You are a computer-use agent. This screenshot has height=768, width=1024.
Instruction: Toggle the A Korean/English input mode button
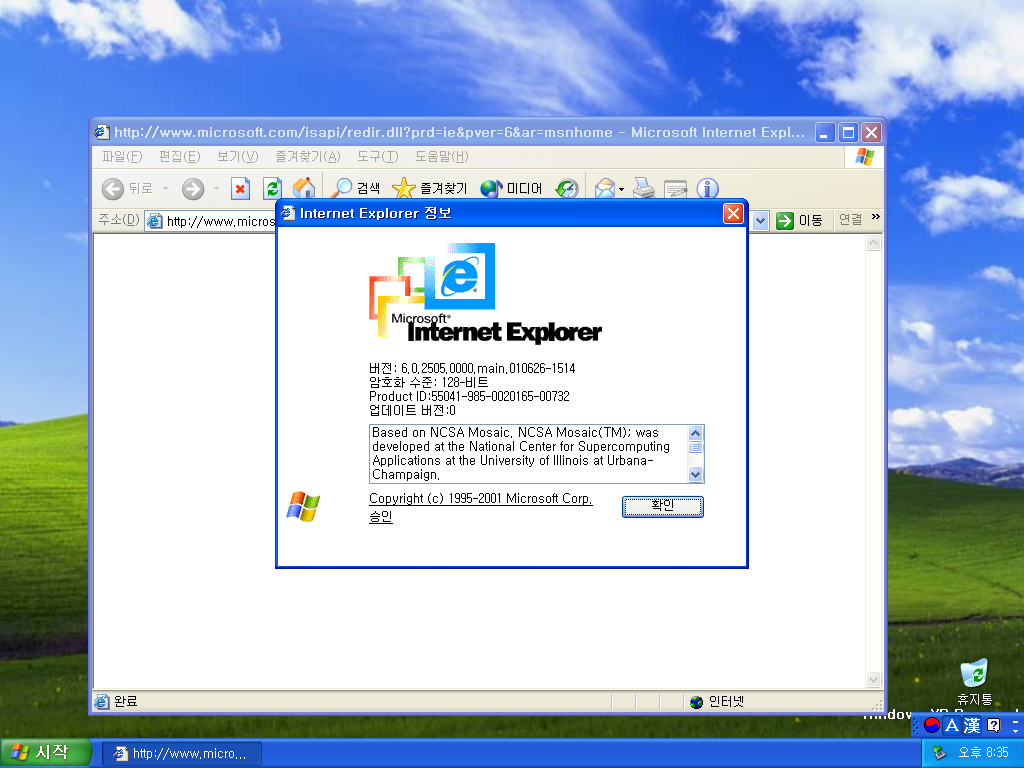(952, 725)
